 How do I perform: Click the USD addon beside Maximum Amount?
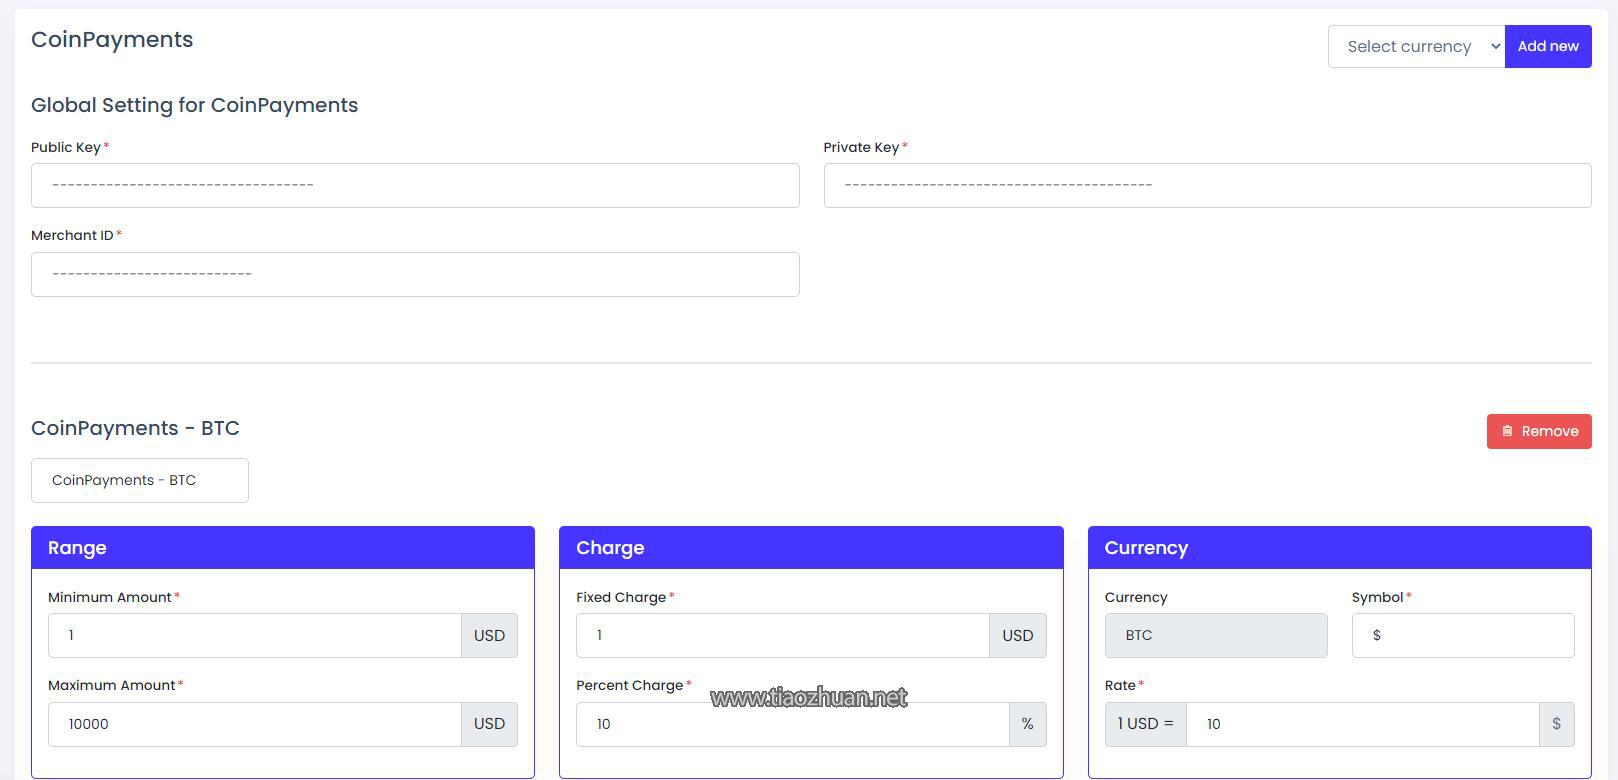point(490,724)
